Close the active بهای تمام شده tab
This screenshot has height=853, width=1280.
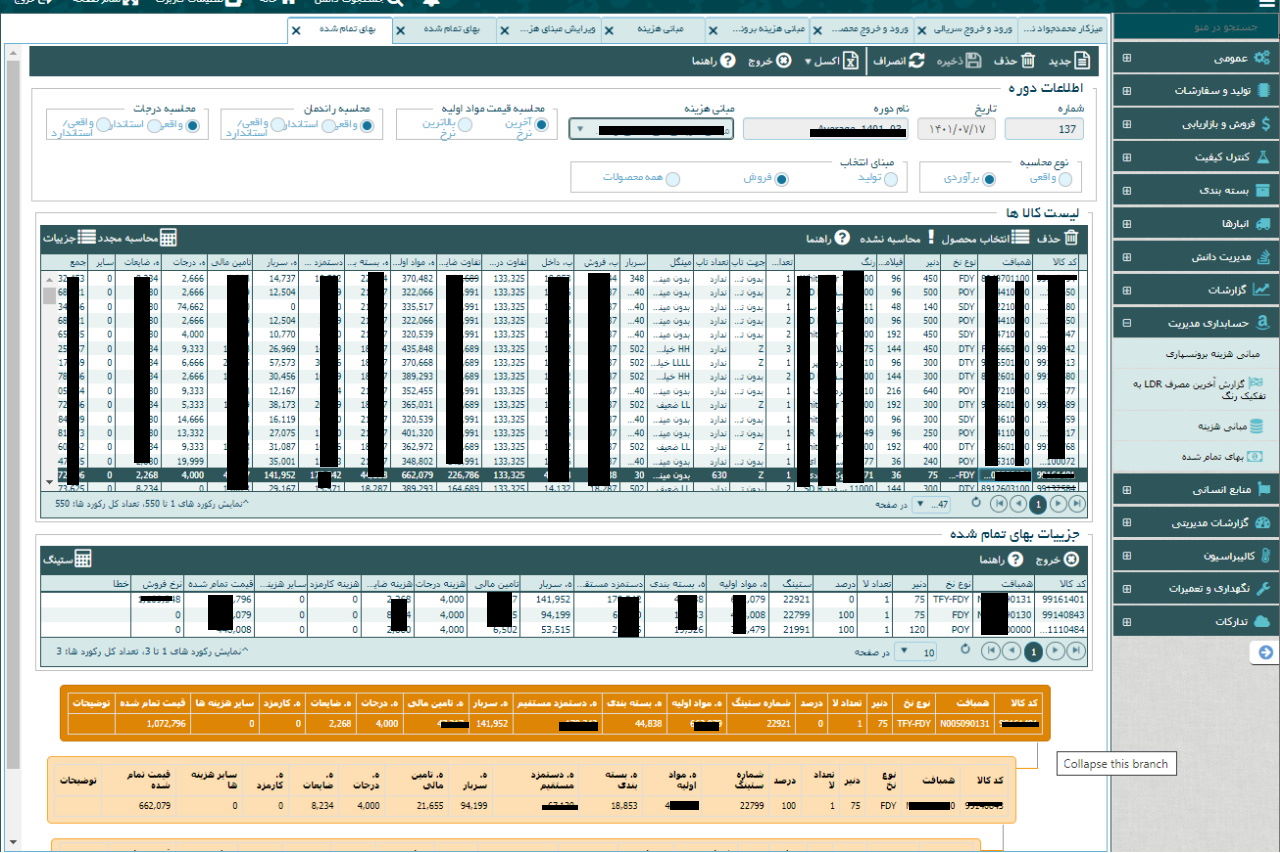296,31
